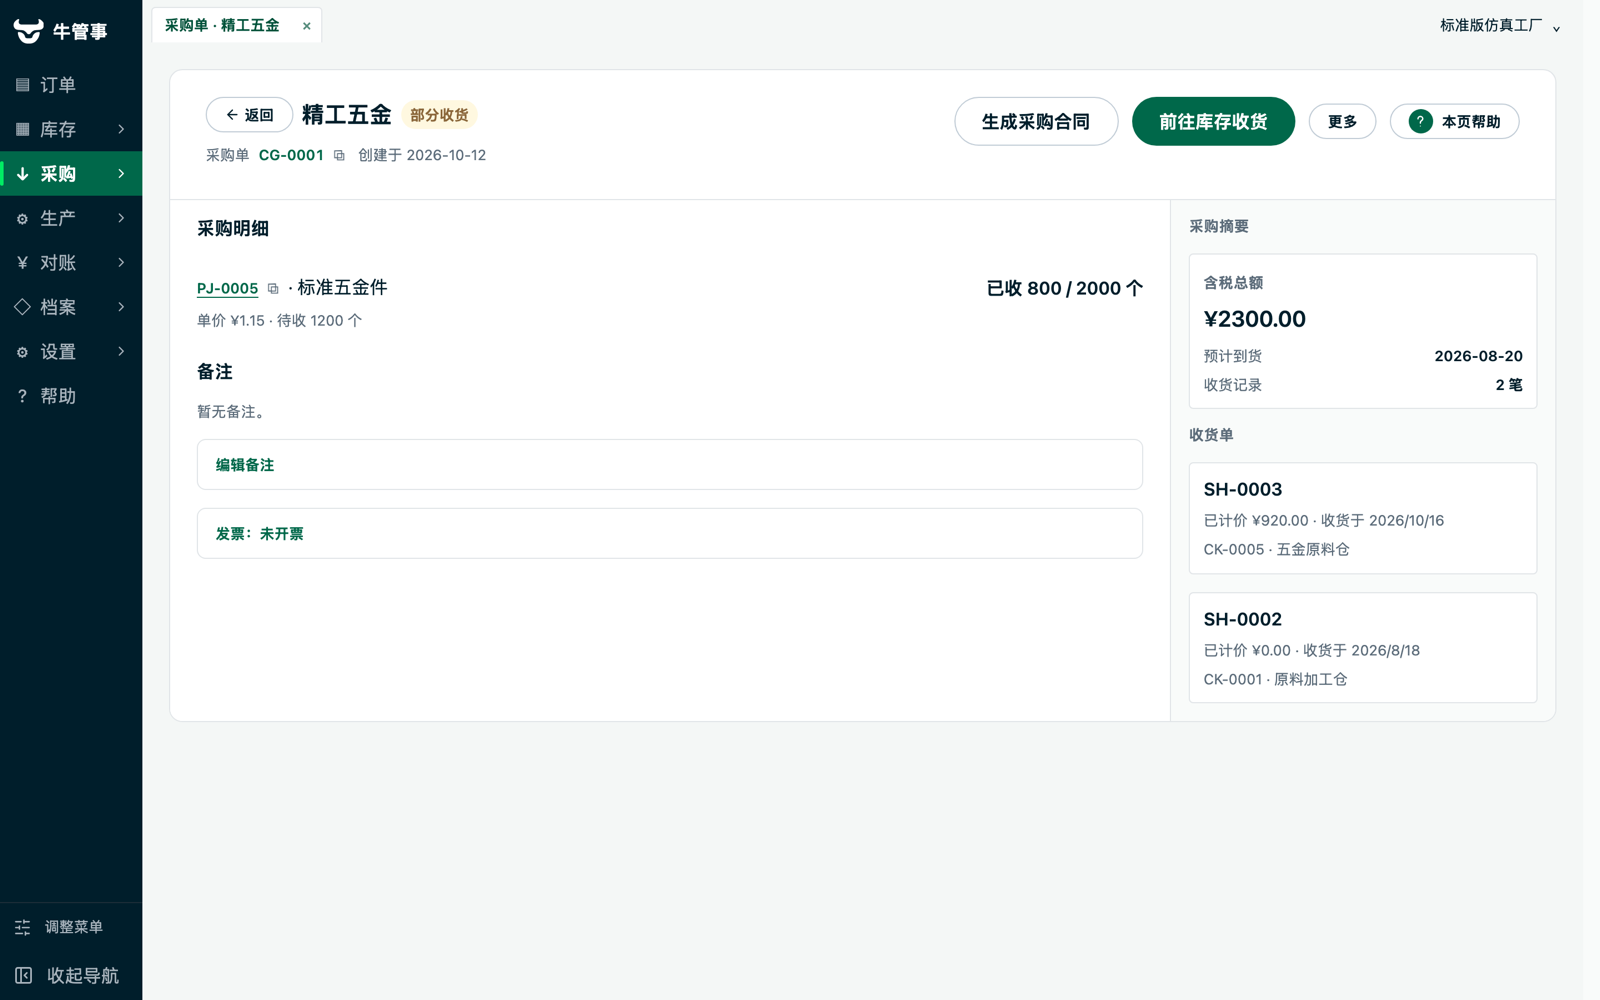Copy the PJ-0005 part number
This screenshot has width=1600, height=1000.
[x=273, y=289]
